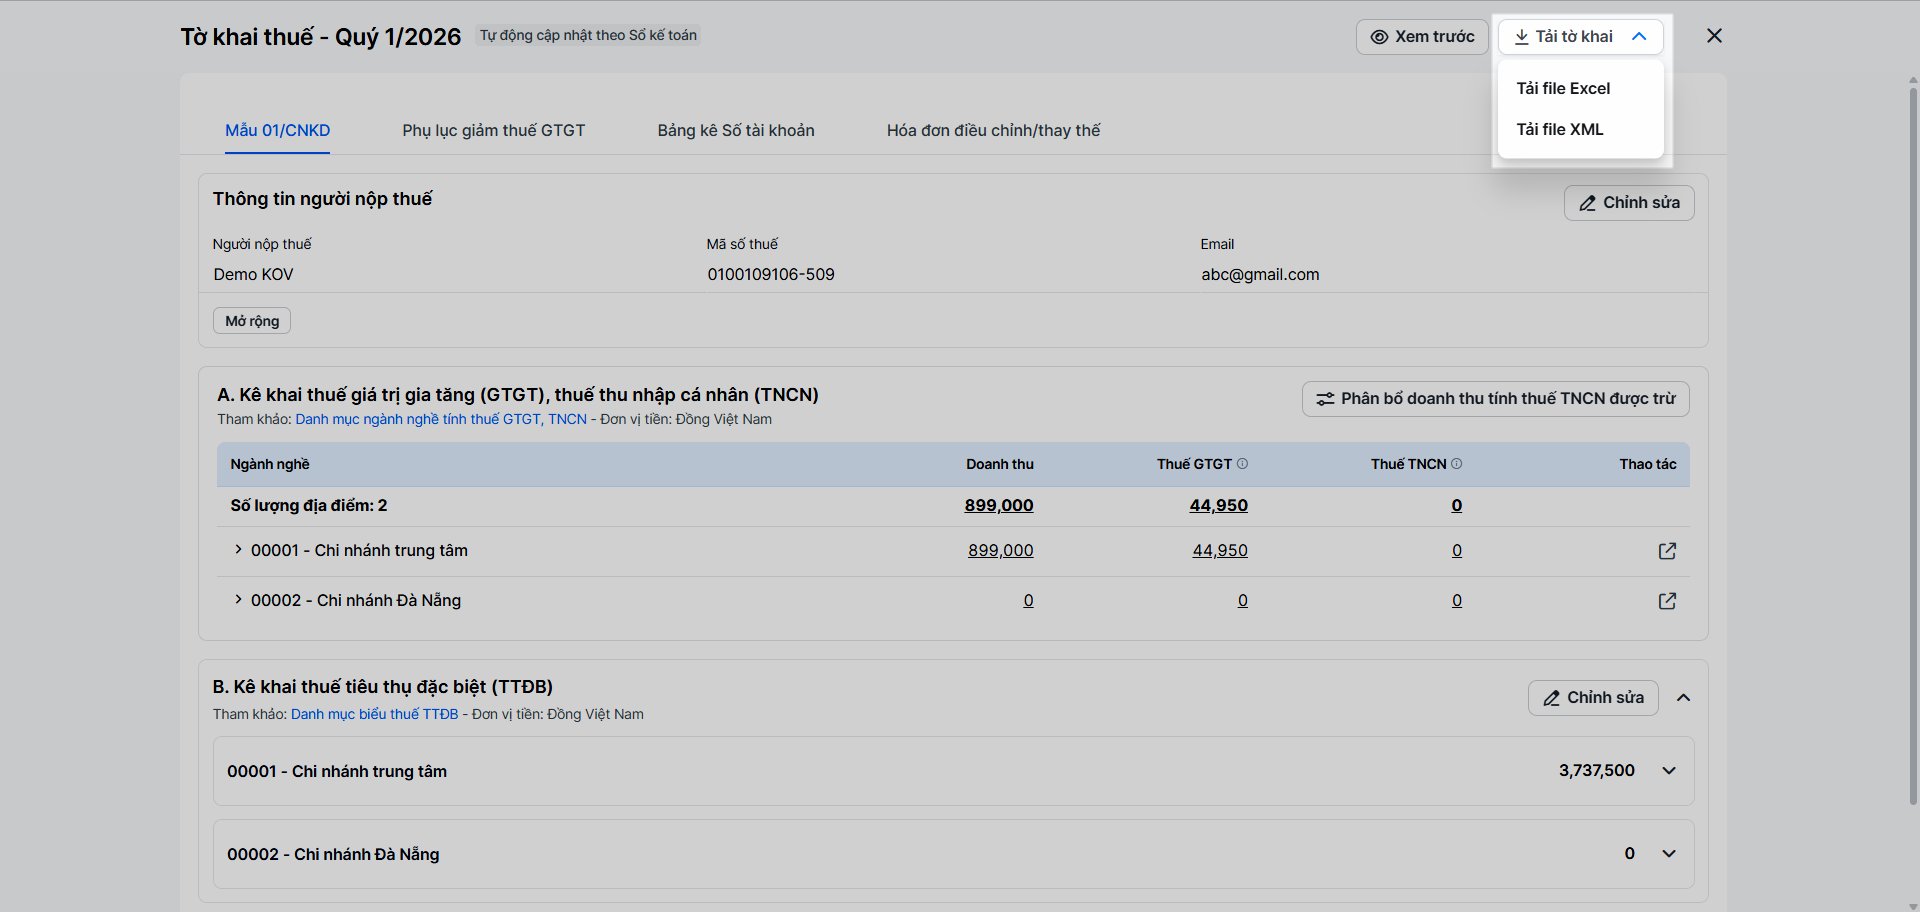This screenshot has height=912, width=1920.
Task: Open Phân bổ doanh thu tính thuế TNCN
Action: coord(1495,399)
